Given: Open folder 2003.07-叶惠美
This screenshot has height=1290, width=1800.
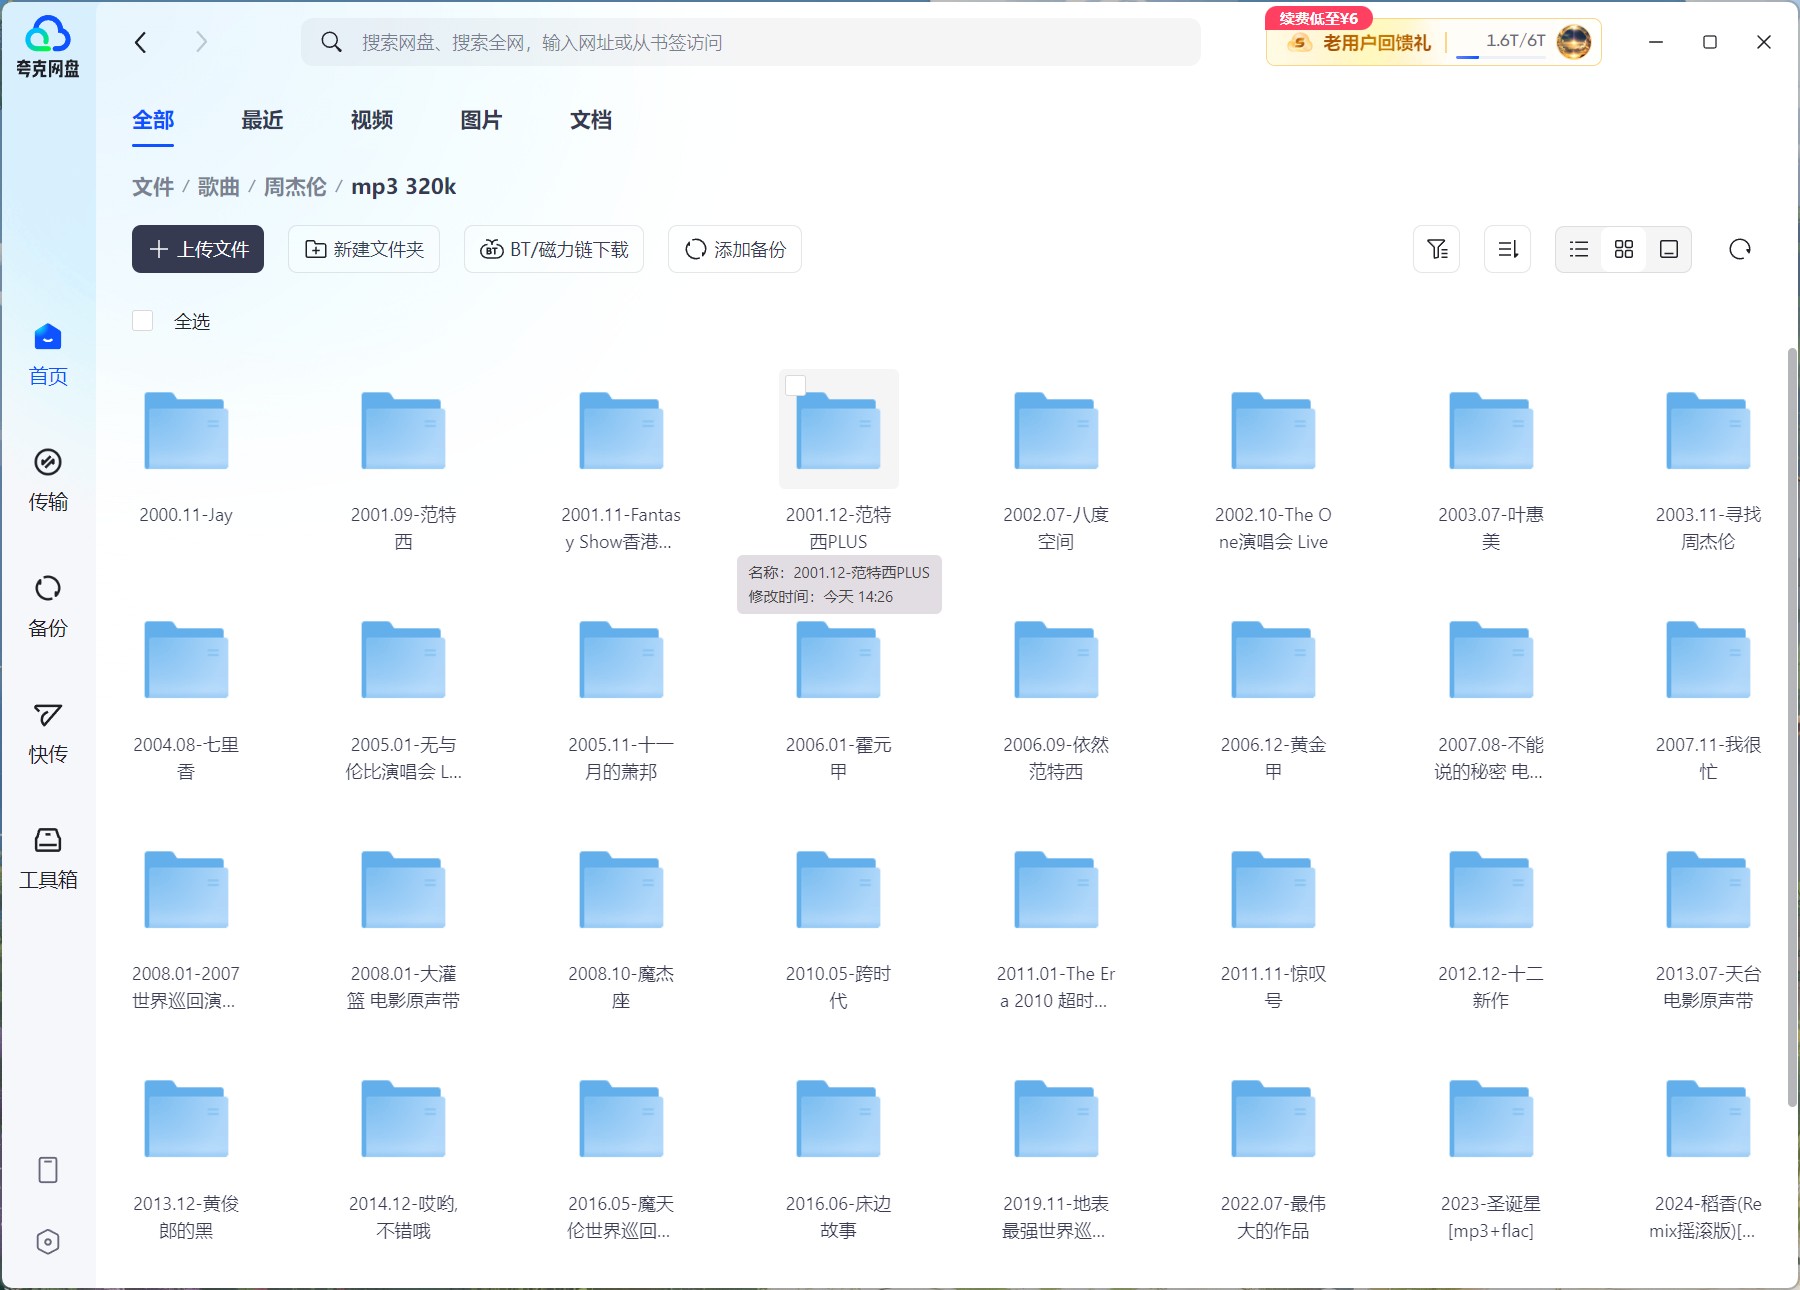Looking at the screenshot, I should pyautogui.click(x=1491, y=430).
